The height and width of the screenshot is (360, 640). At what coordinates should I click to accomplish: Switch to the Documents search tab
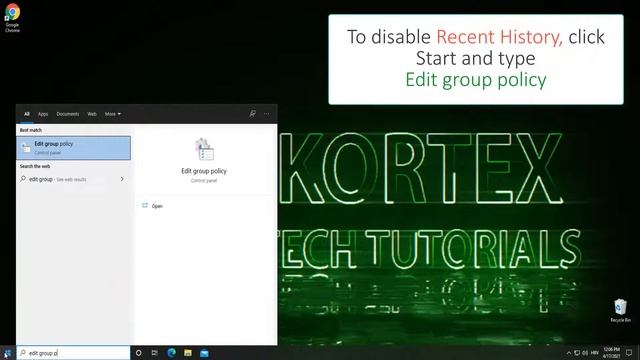pos(68,114)
